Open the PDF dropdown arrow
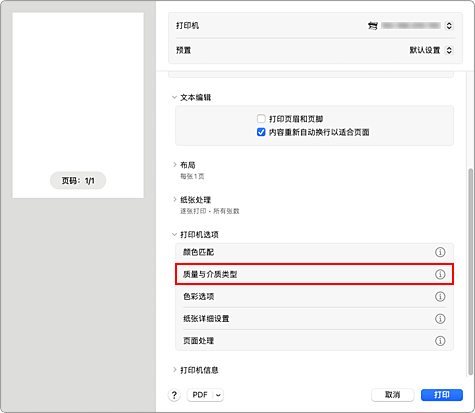Image resolution: width=475 pixels, height=413 pixels. (x=218, y=395)
